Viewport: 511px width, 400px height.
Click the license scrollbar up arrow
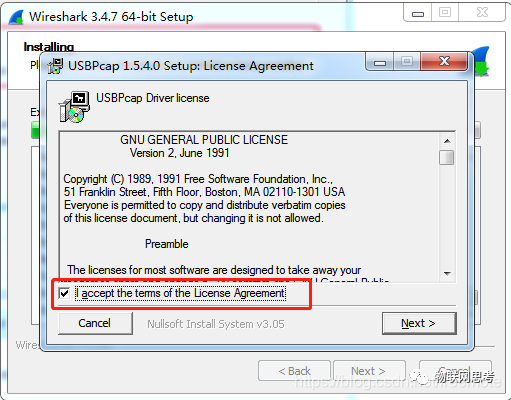click(x=447, y=141)
